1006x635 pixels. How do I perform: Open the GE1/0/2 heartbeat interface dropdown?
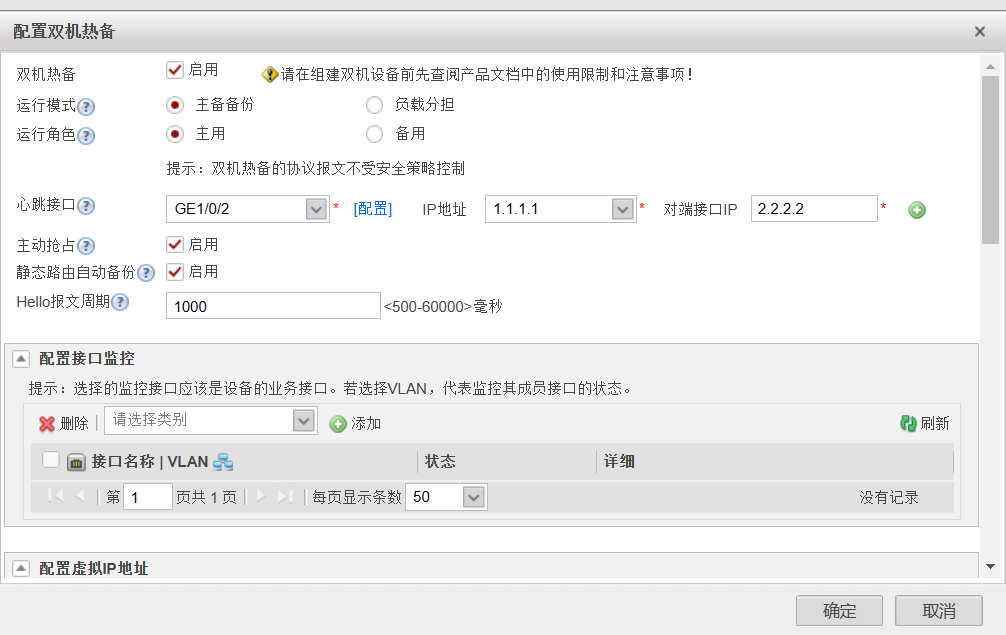click(x=316, y=209)
